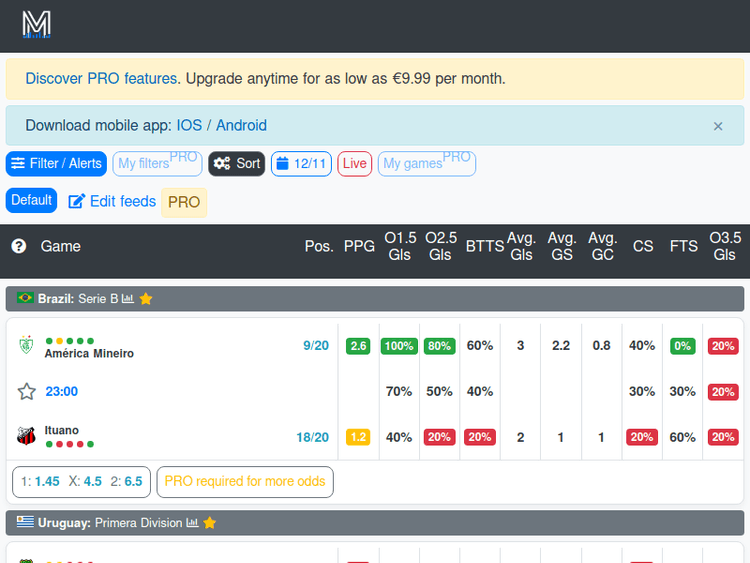Toggle favorite star for Brazil Serie B
Viewport: 750px width, 563px height.
point(146,299)
